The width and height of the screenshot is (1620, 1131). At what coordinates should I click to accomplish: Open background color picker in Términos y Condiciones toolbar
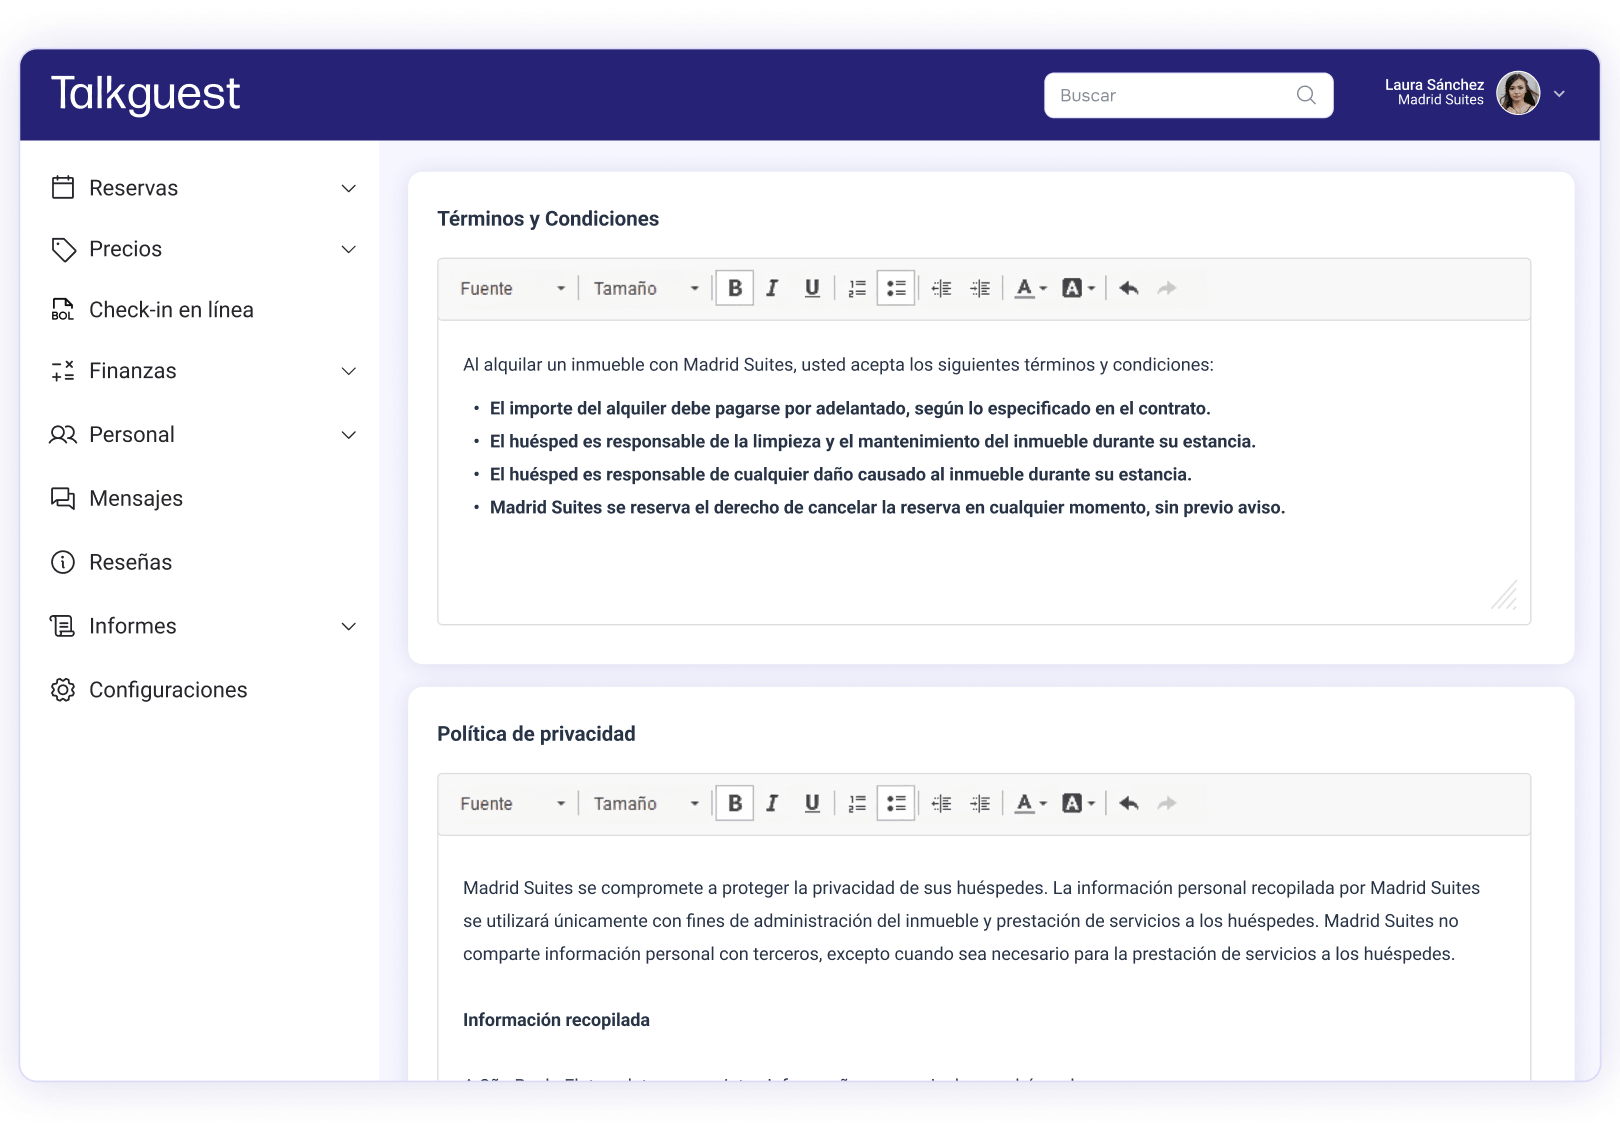coord(1078,288)
